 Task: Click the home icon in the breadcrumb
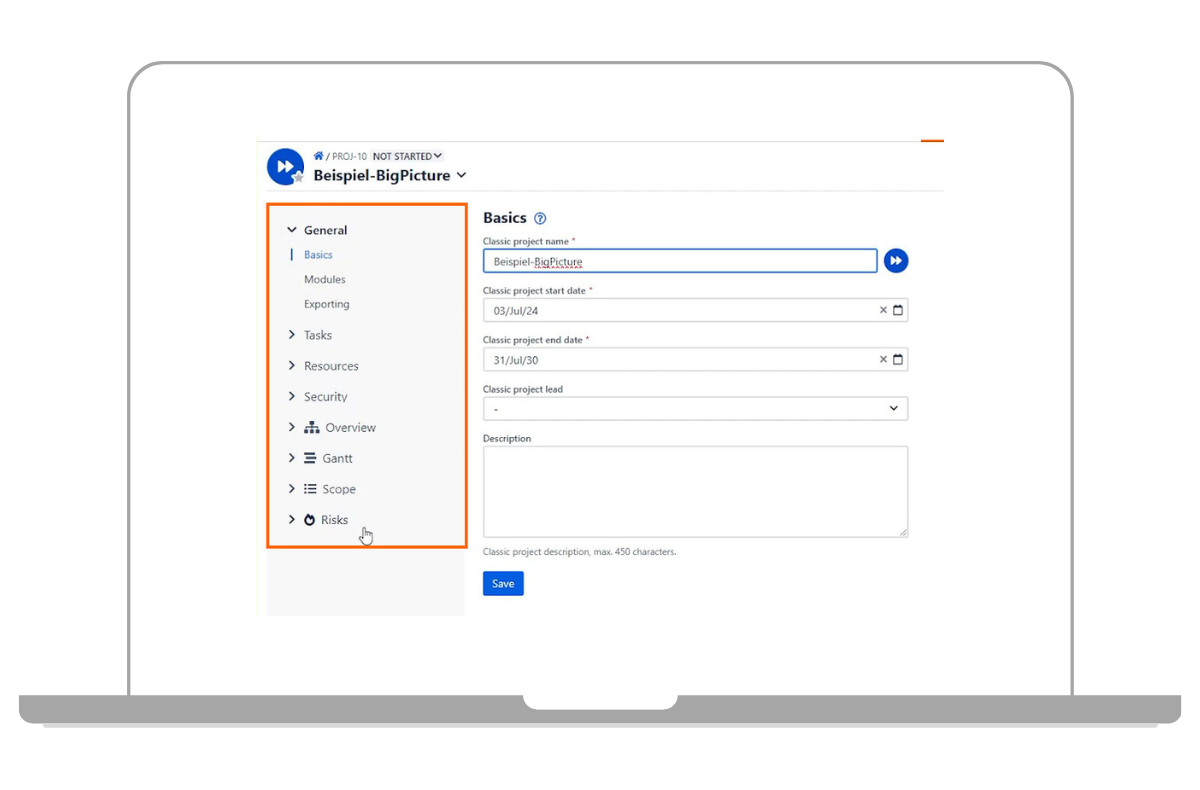tap(318, 156)
